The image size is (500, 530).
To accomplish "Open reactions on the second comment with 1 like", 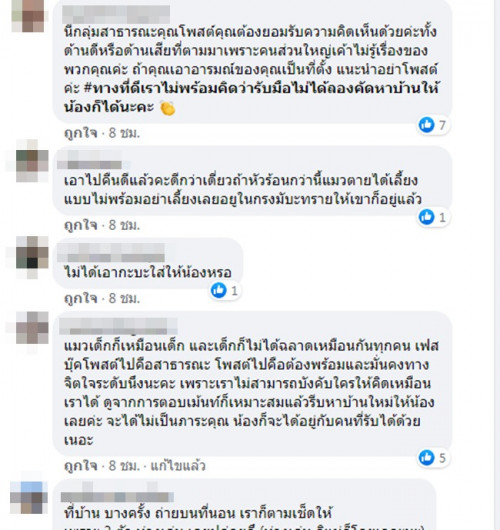I will [433, 217].
